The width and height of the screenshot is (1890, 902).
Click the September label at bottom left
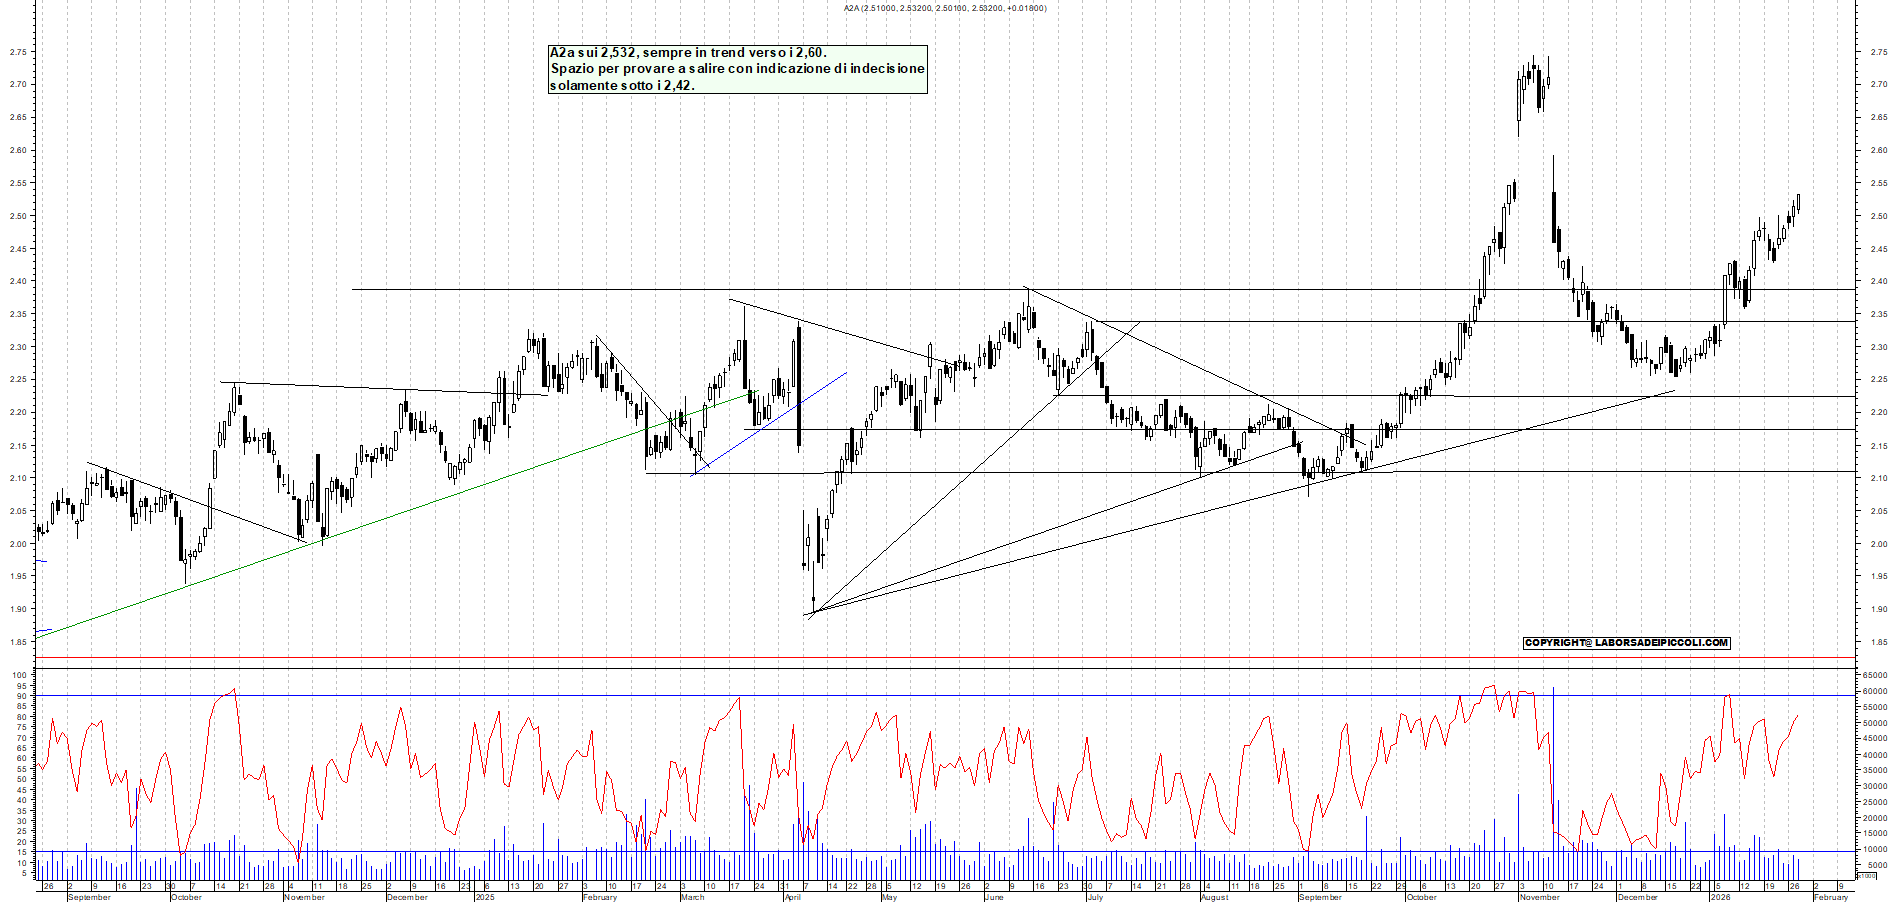(89, 897)
